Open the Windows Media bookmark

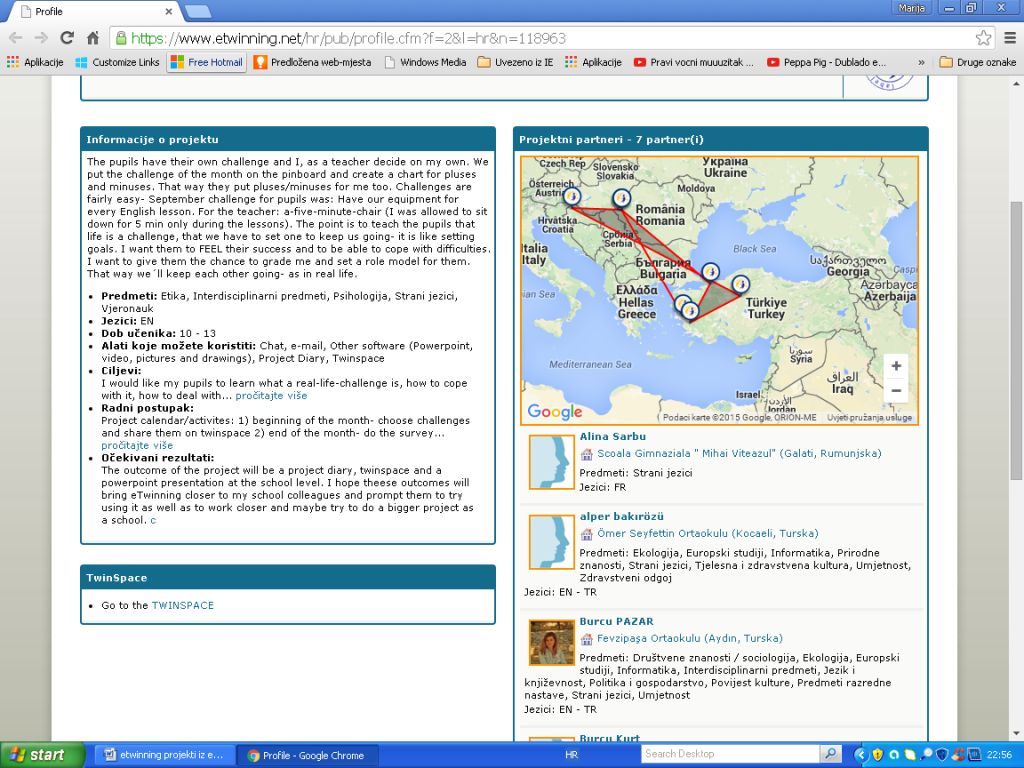coord(425,62)
